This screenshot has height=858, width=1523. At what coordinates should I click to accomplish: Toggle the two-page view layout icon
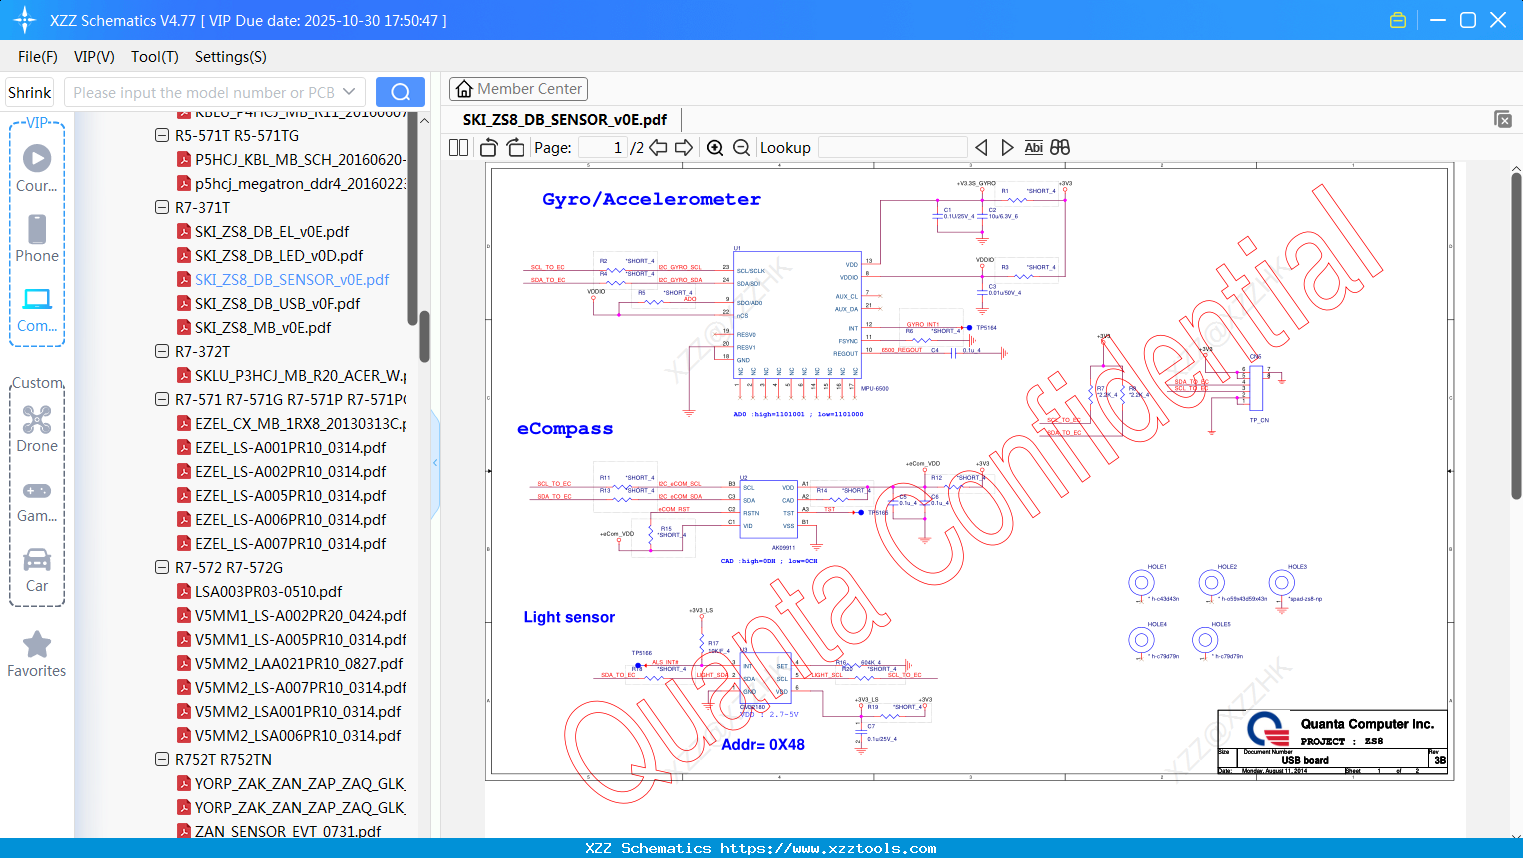click(458, 148)
